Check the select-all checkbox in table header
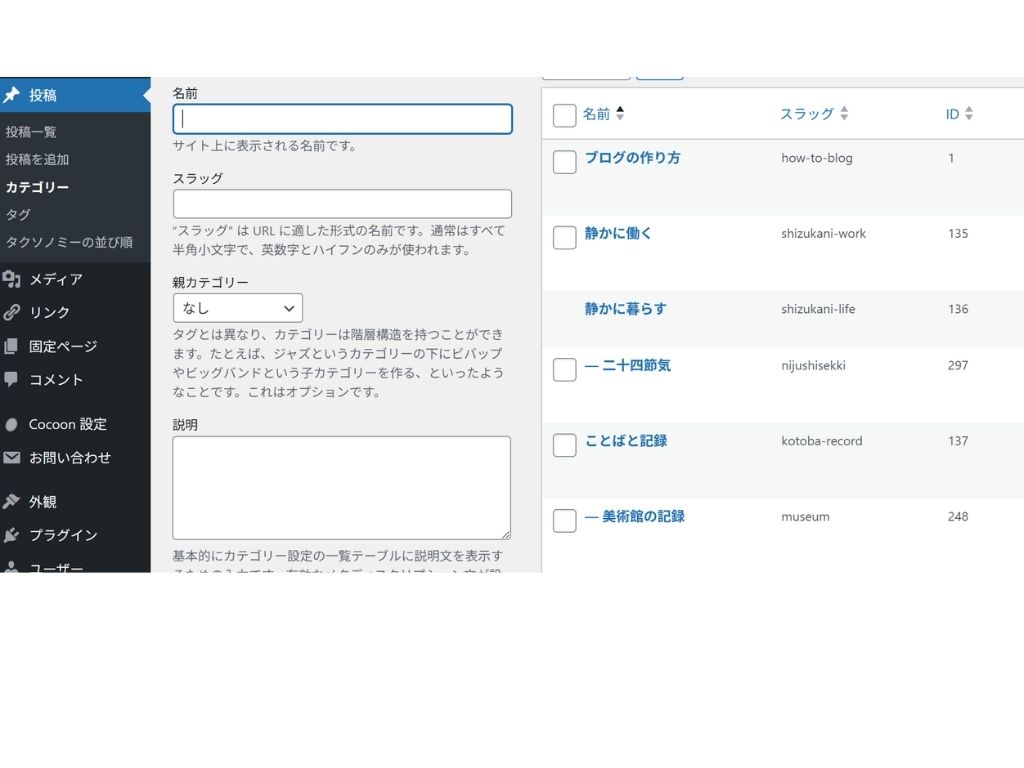Viewport: 1024px width, 768px height. click(x=563, y=115)
